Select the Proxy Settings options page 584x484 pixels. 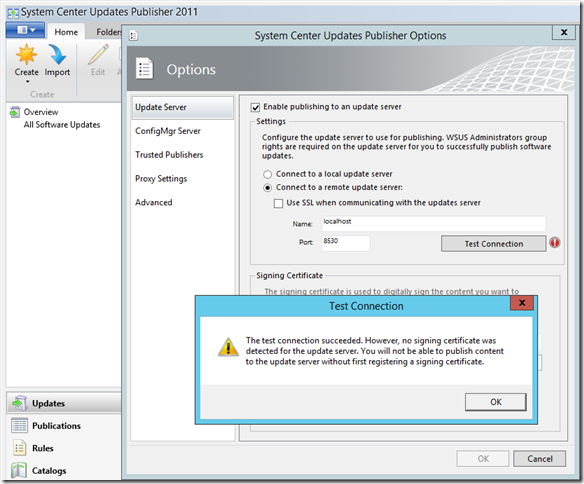(182, 179)
